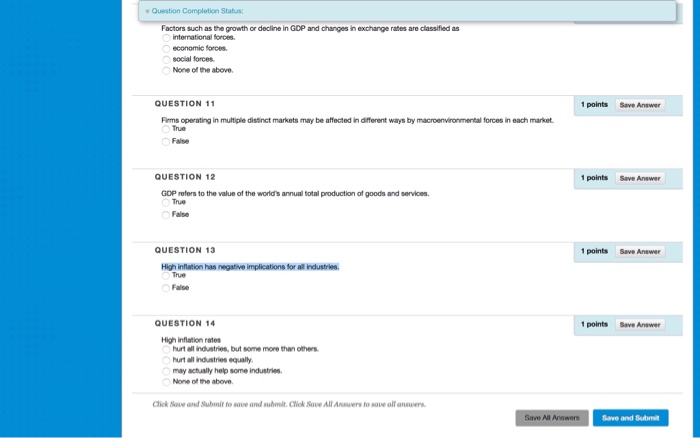Click '1 points' label of Question 12

(x=594, y=178)
